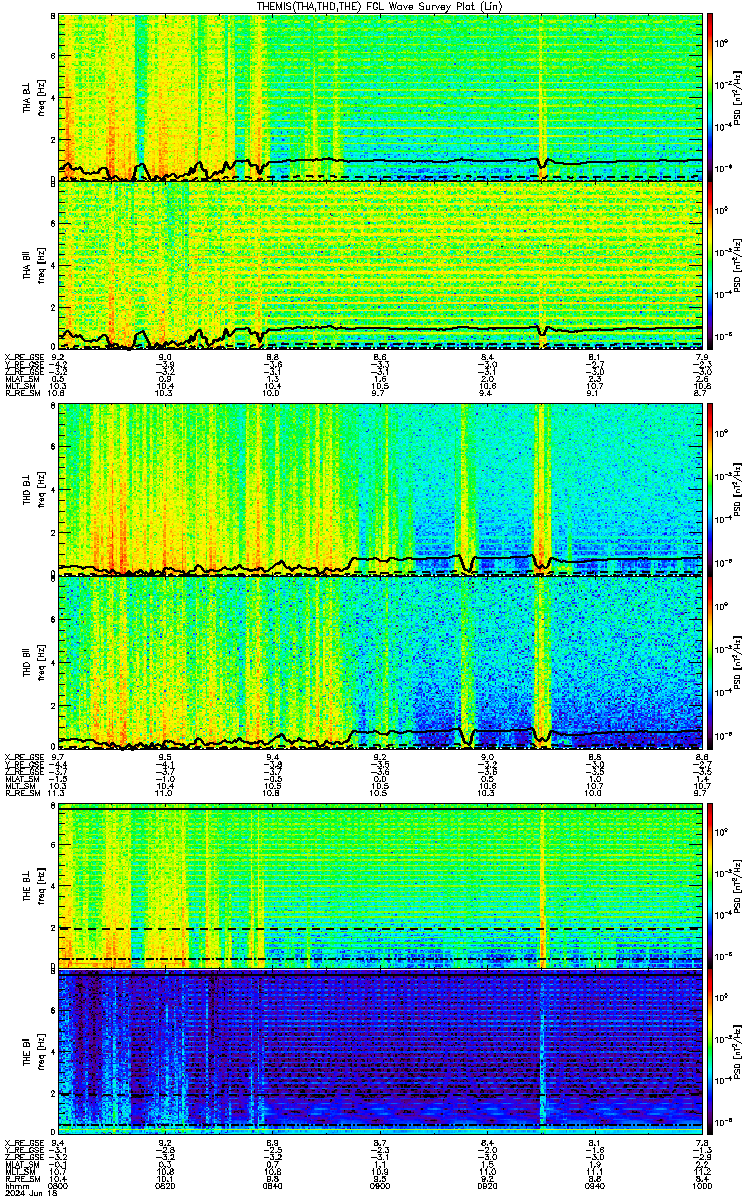Select the THA B-perpendicular spectrogram panel

(x=380, y=96)
